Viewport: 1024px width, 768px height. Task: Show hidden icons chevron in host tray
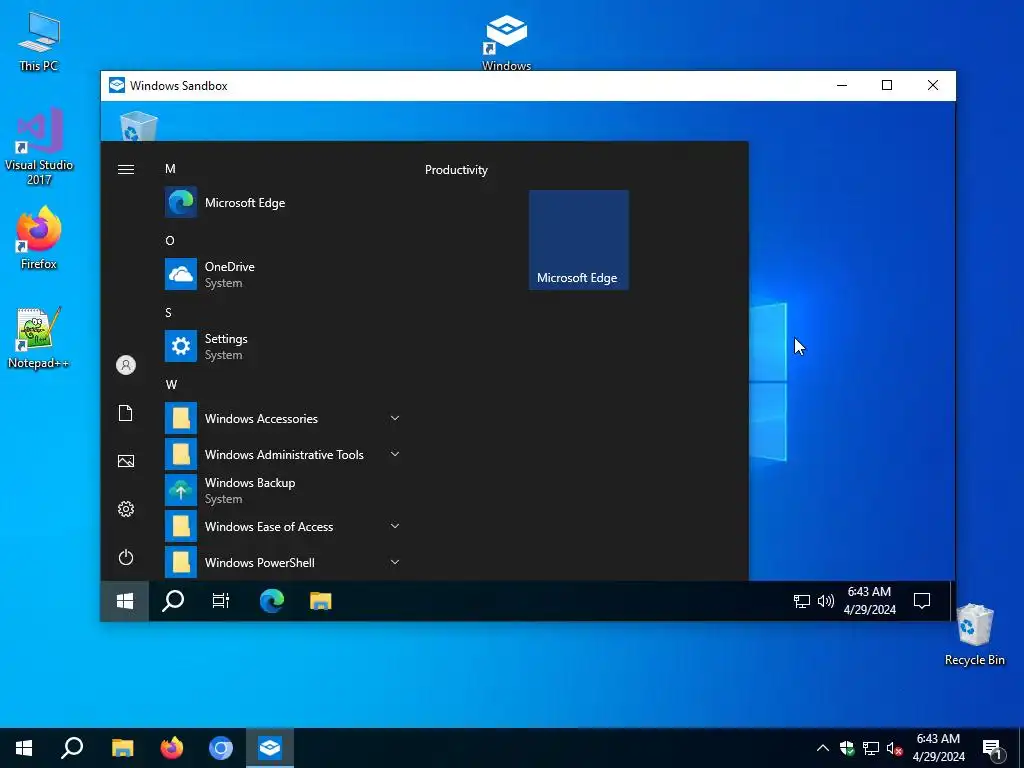[823, 748]
